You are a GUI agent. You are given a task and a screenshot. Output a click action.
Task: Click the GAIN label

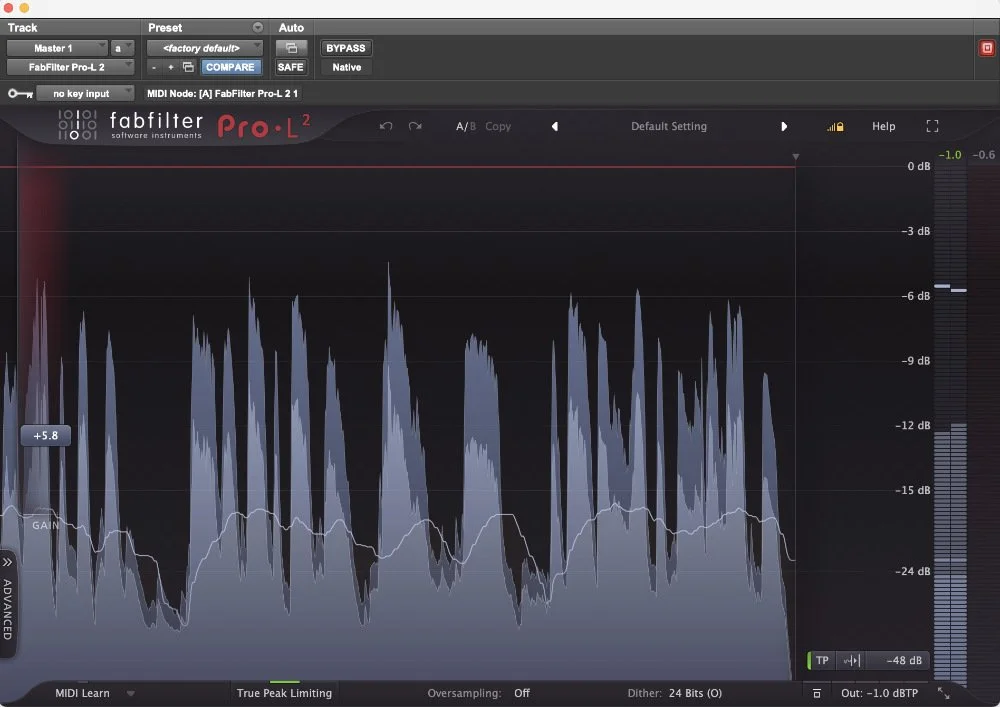pyautogui.click(x=45, y=525)
